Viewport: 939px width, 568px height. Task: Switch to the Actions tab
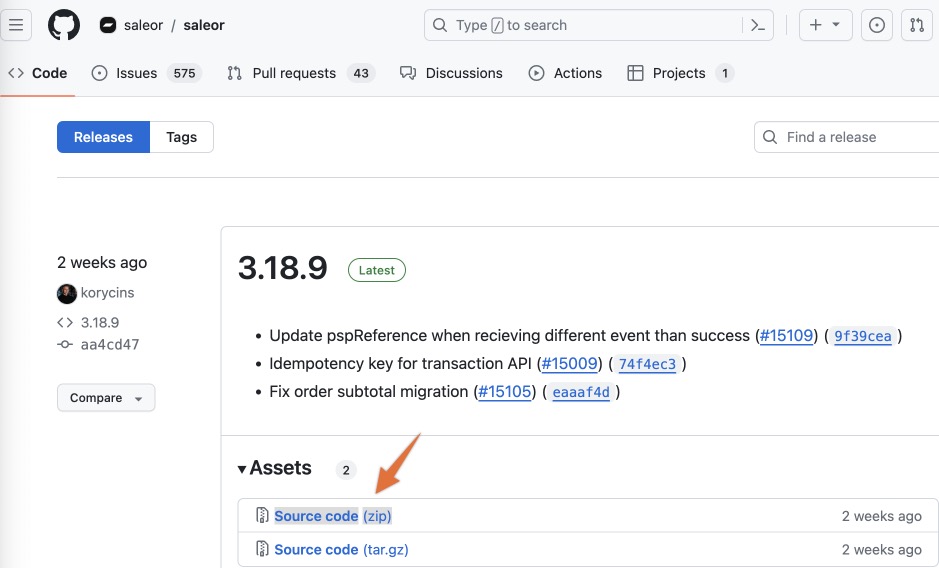565,73
